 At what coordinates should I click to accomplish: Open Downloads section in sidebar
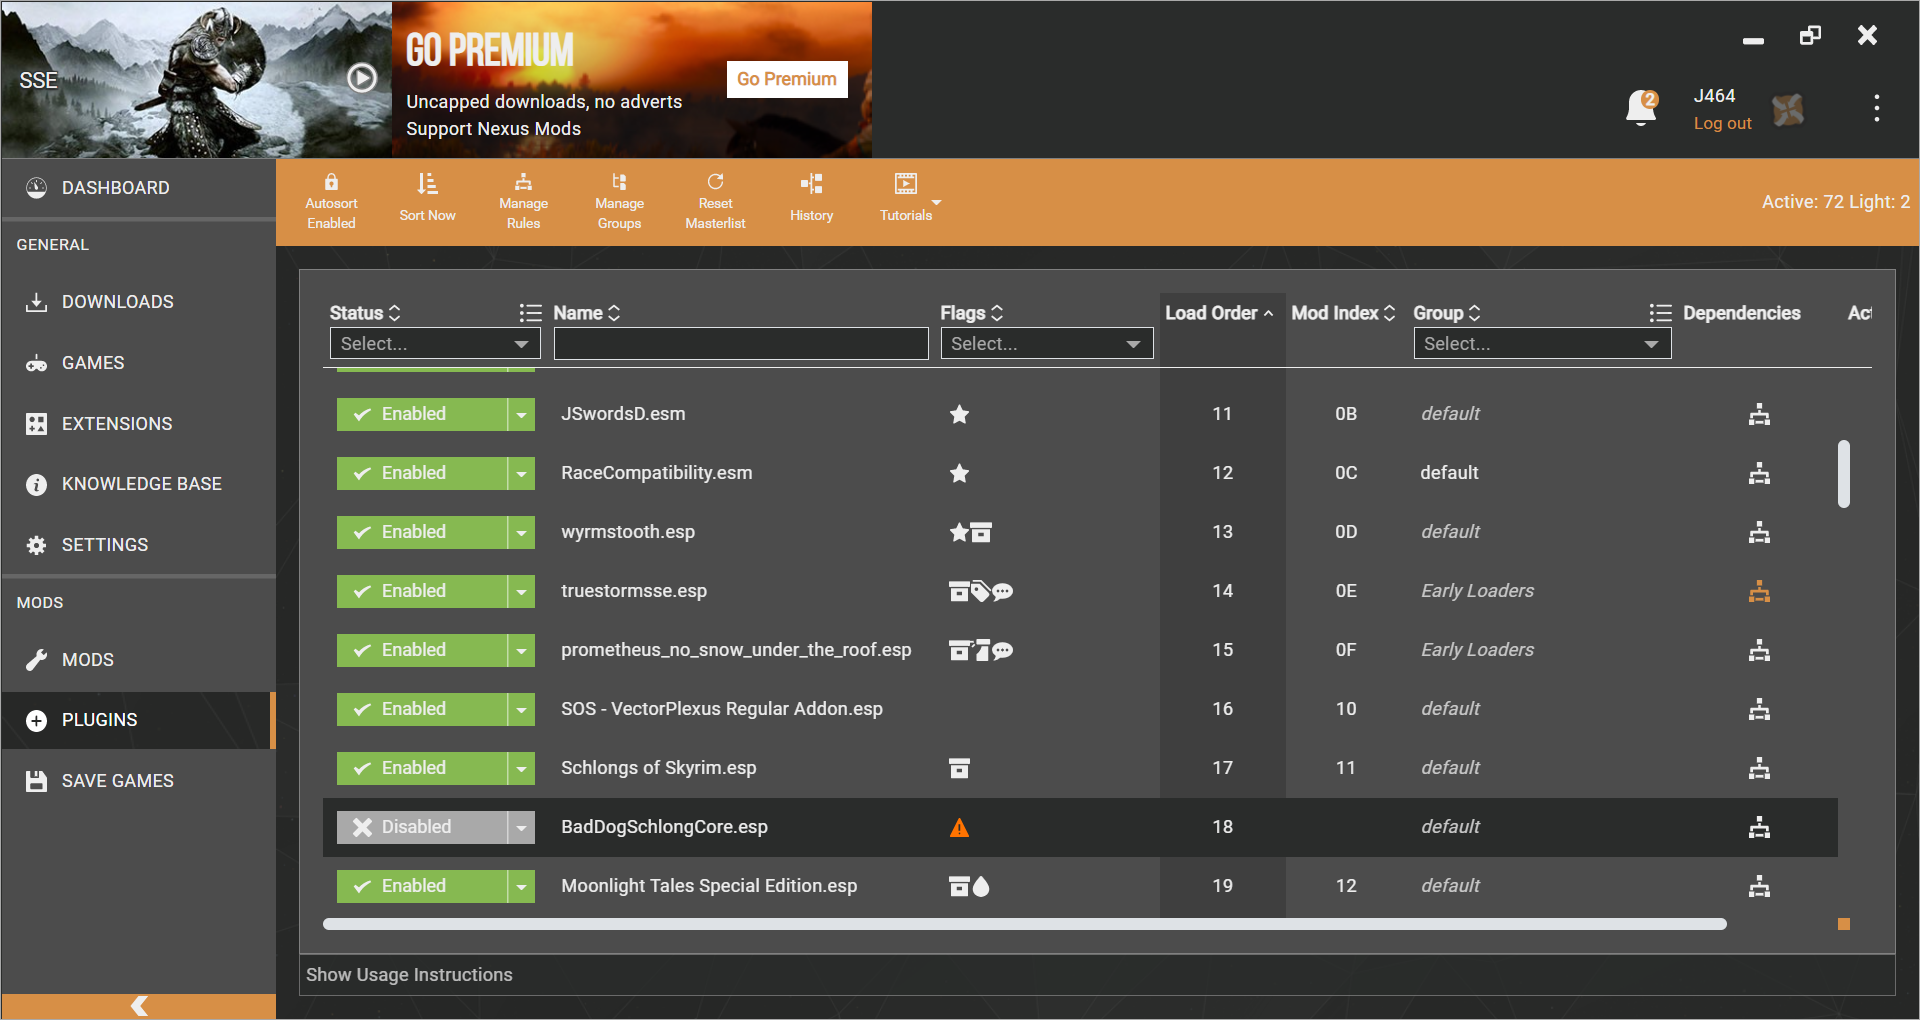point(138,302)
